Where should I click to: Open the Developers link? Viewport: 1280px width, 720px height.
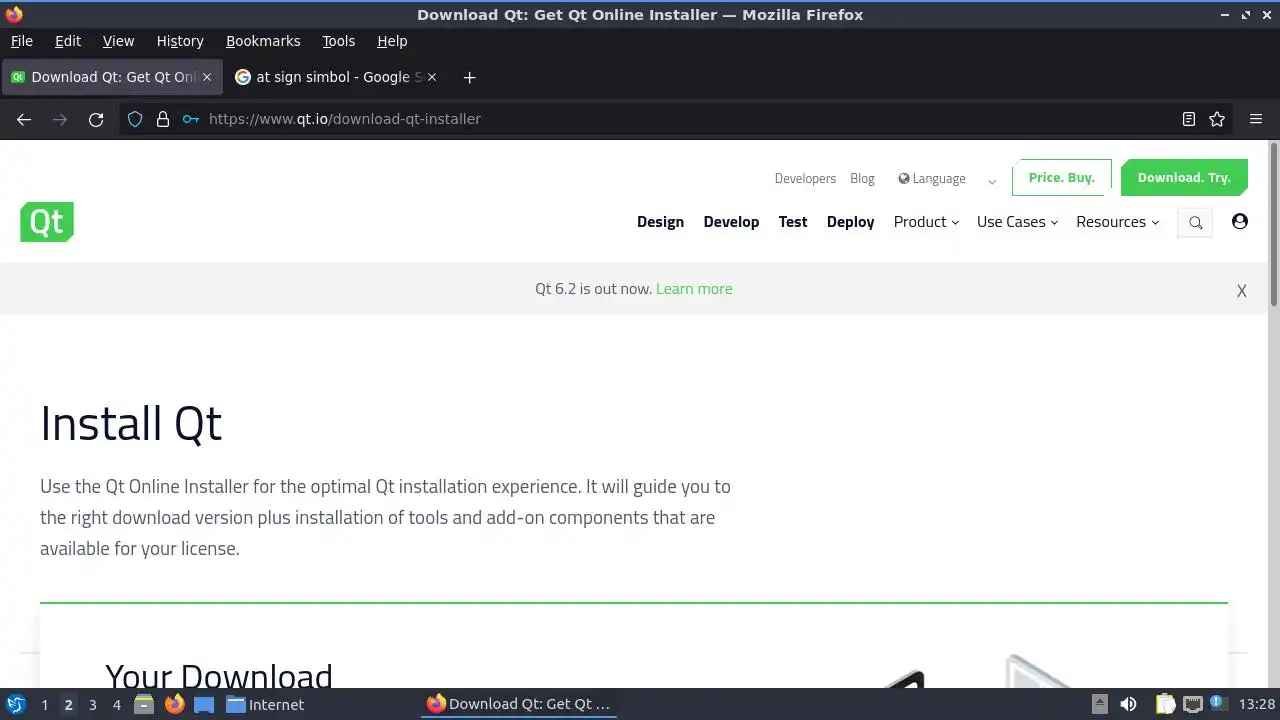pos(805,179)
